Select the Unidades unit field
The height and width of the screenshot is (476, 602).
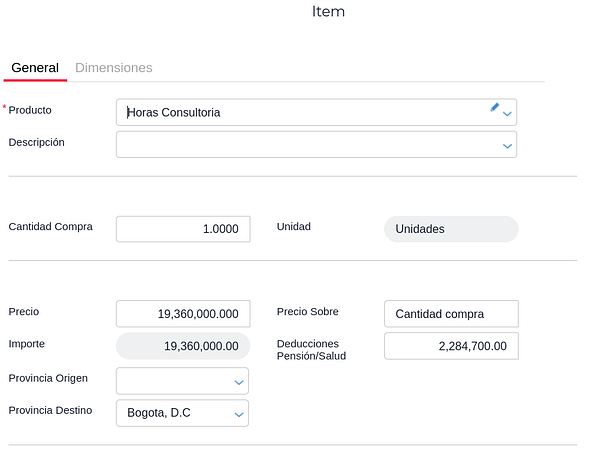click(451, 229)
